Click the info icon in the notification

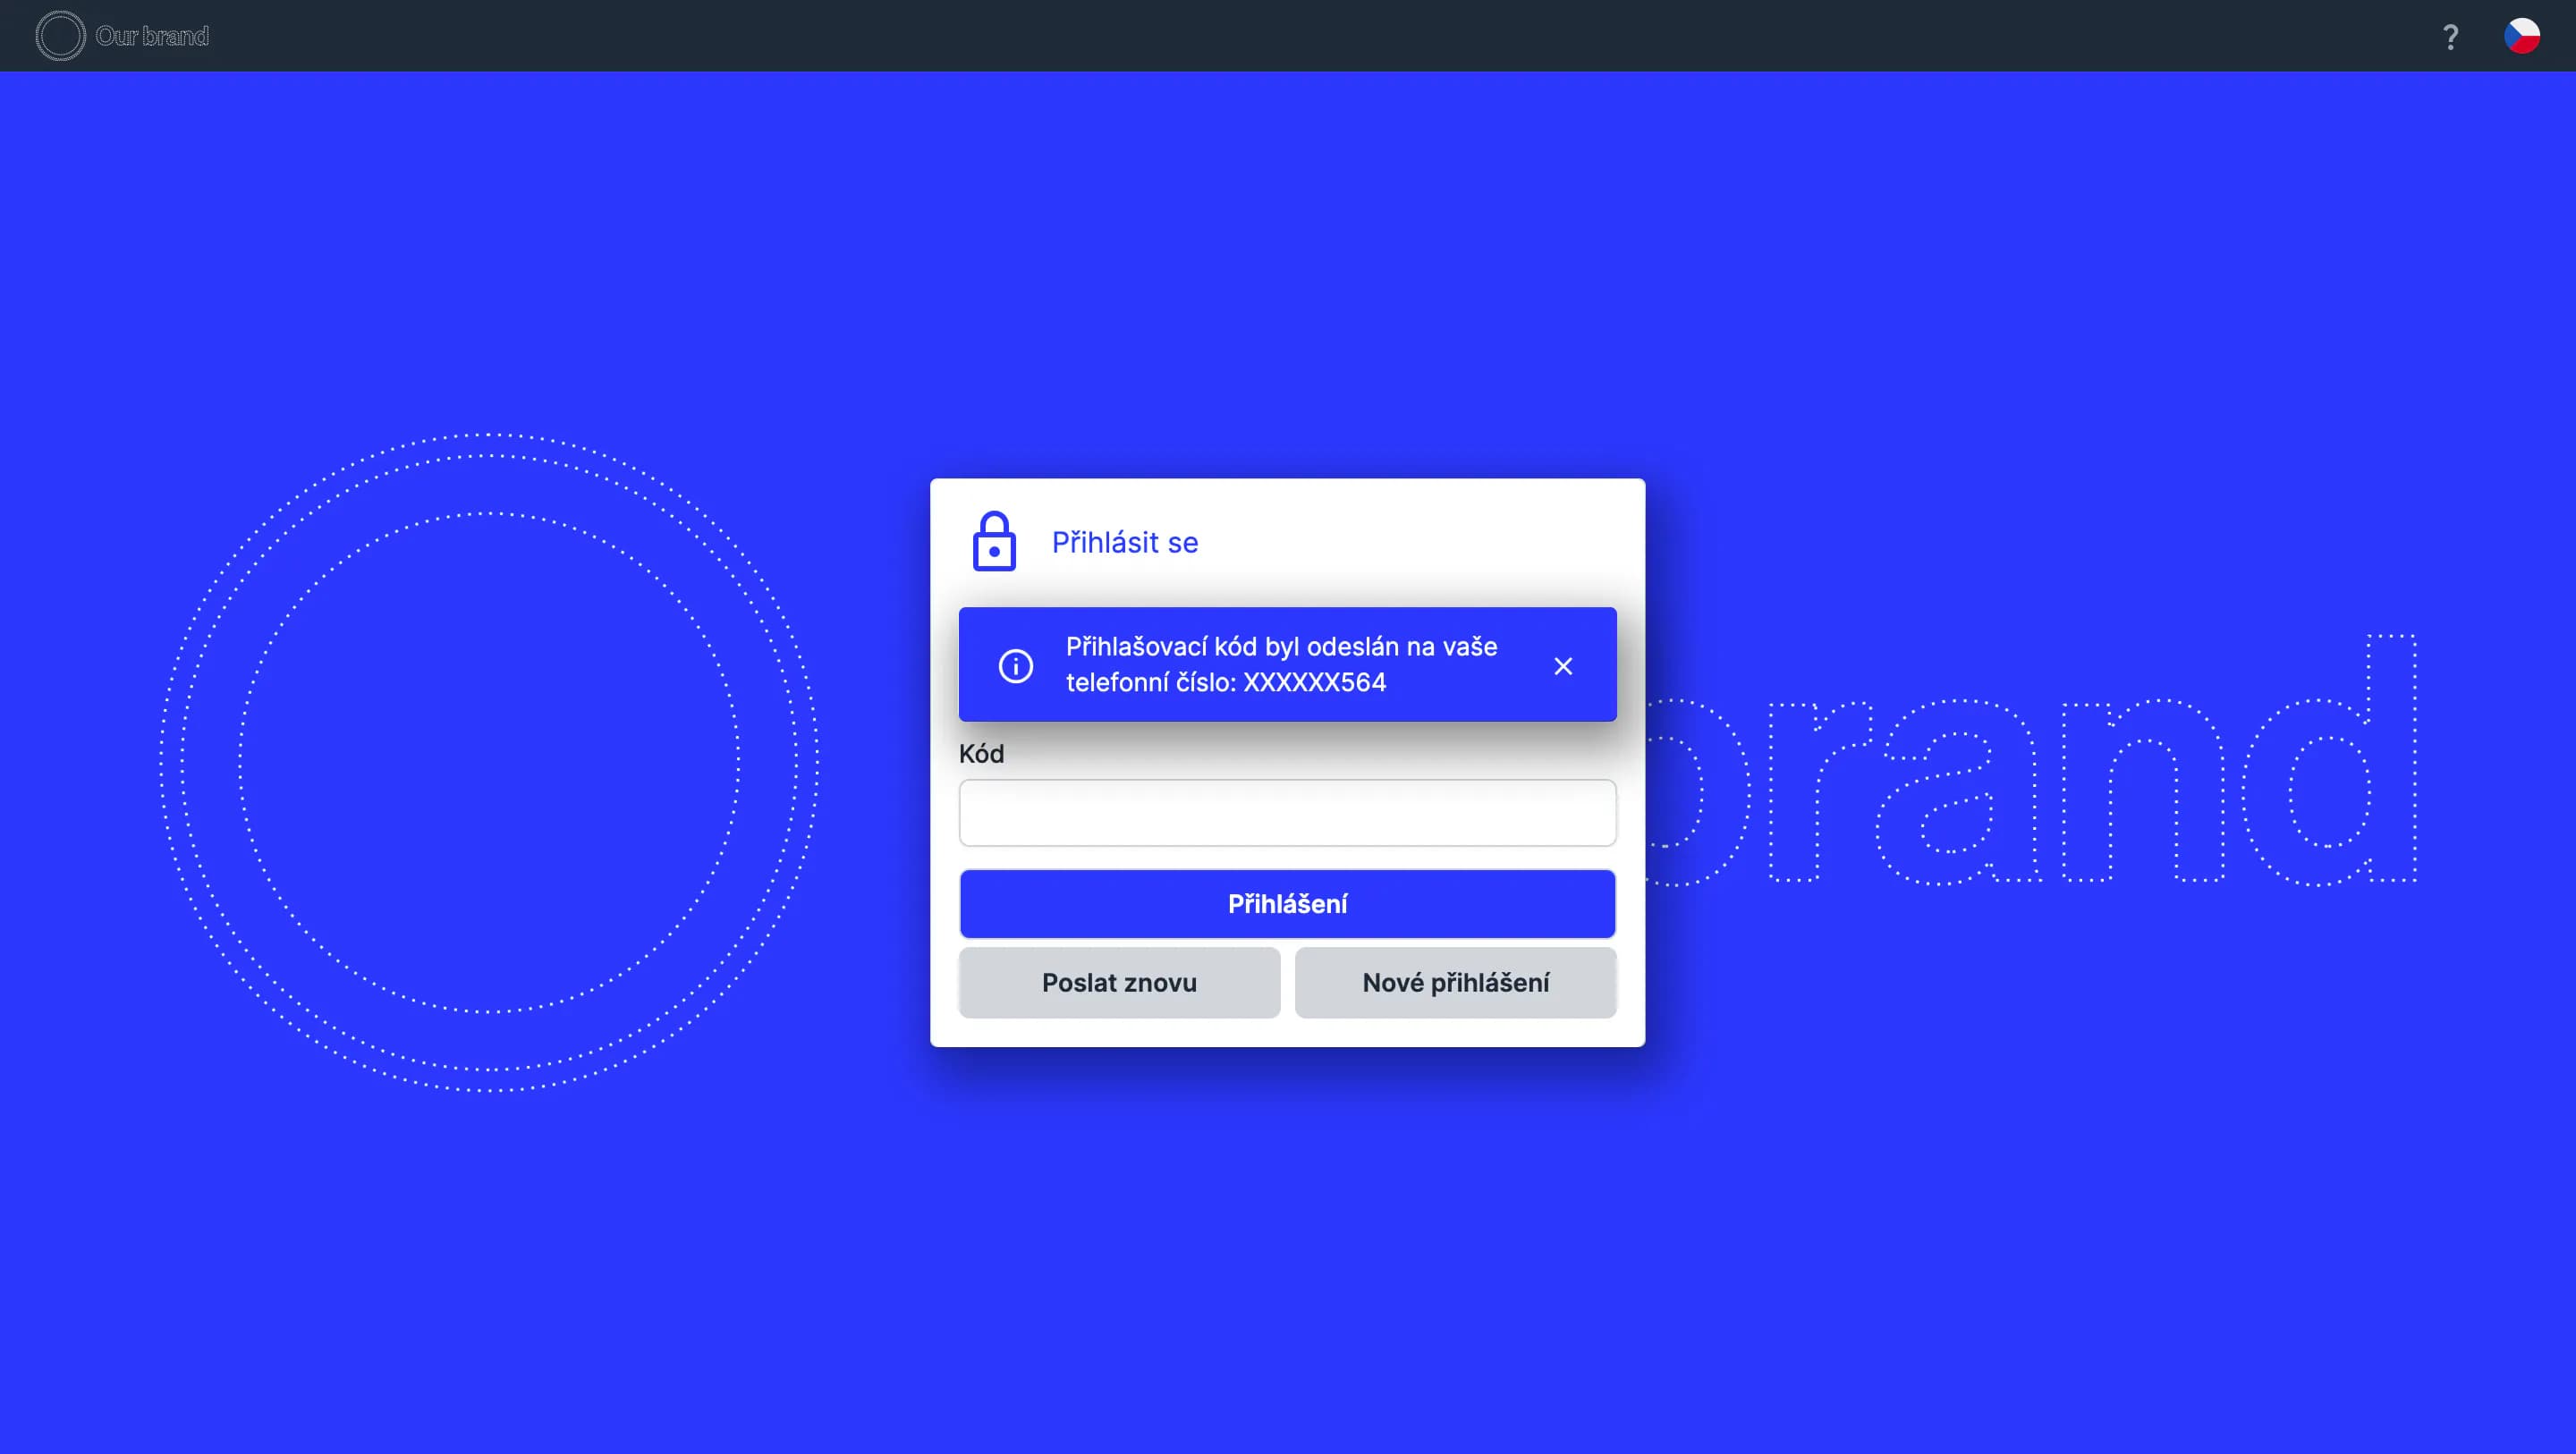1016,666
